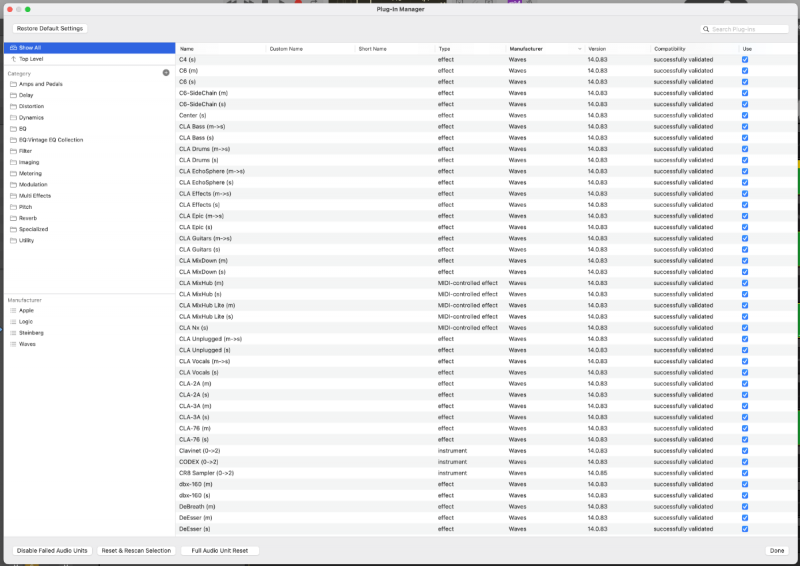
Task: Select the C6-SideChain (m) row name
Action: 203,93
